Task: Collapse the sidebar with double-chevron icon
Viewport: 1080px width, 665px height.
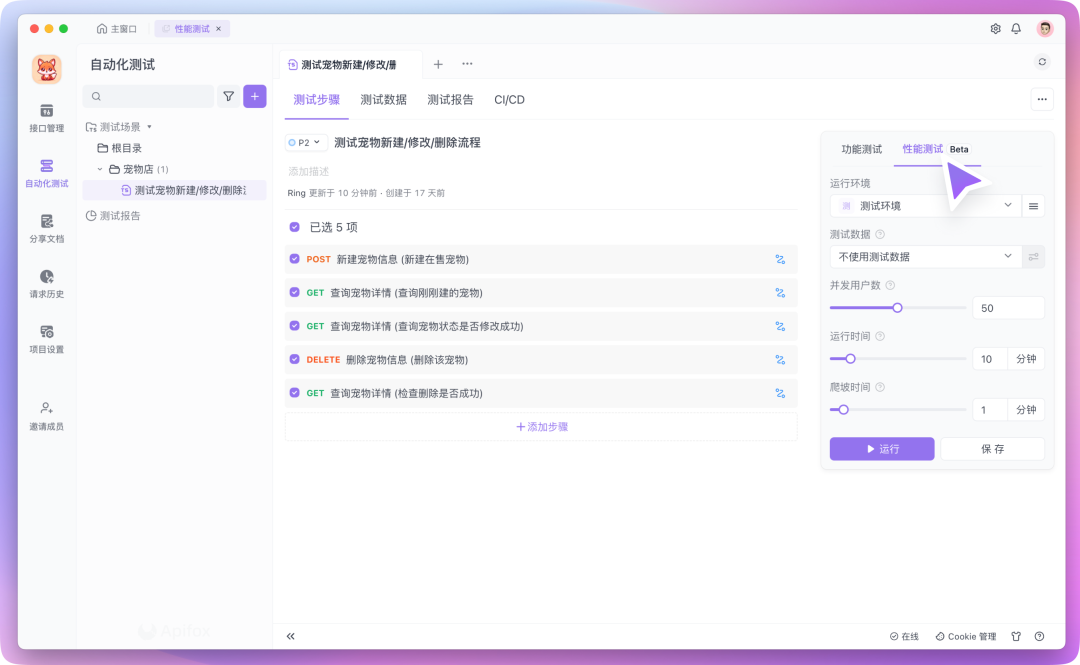Action: pos(291,636)
